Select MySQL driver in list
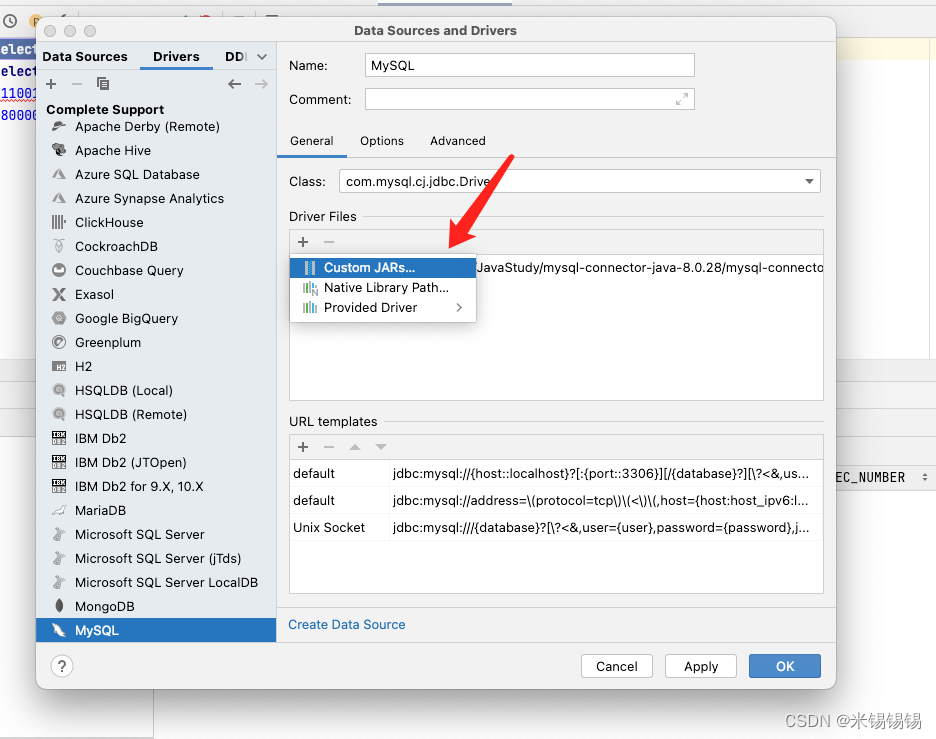Screen dimensions: 936x739 (x=156, y=630)
